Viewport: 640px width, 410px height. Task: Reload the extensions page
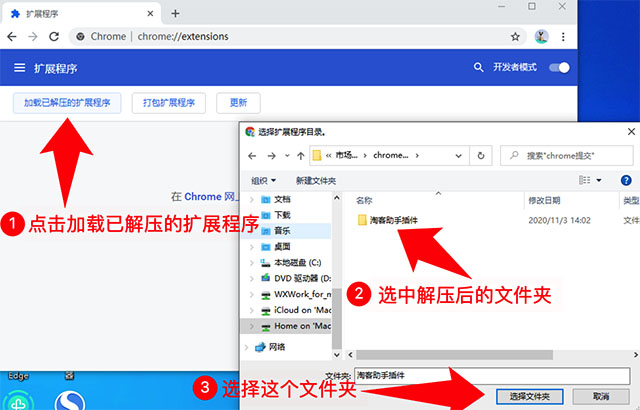54,37
